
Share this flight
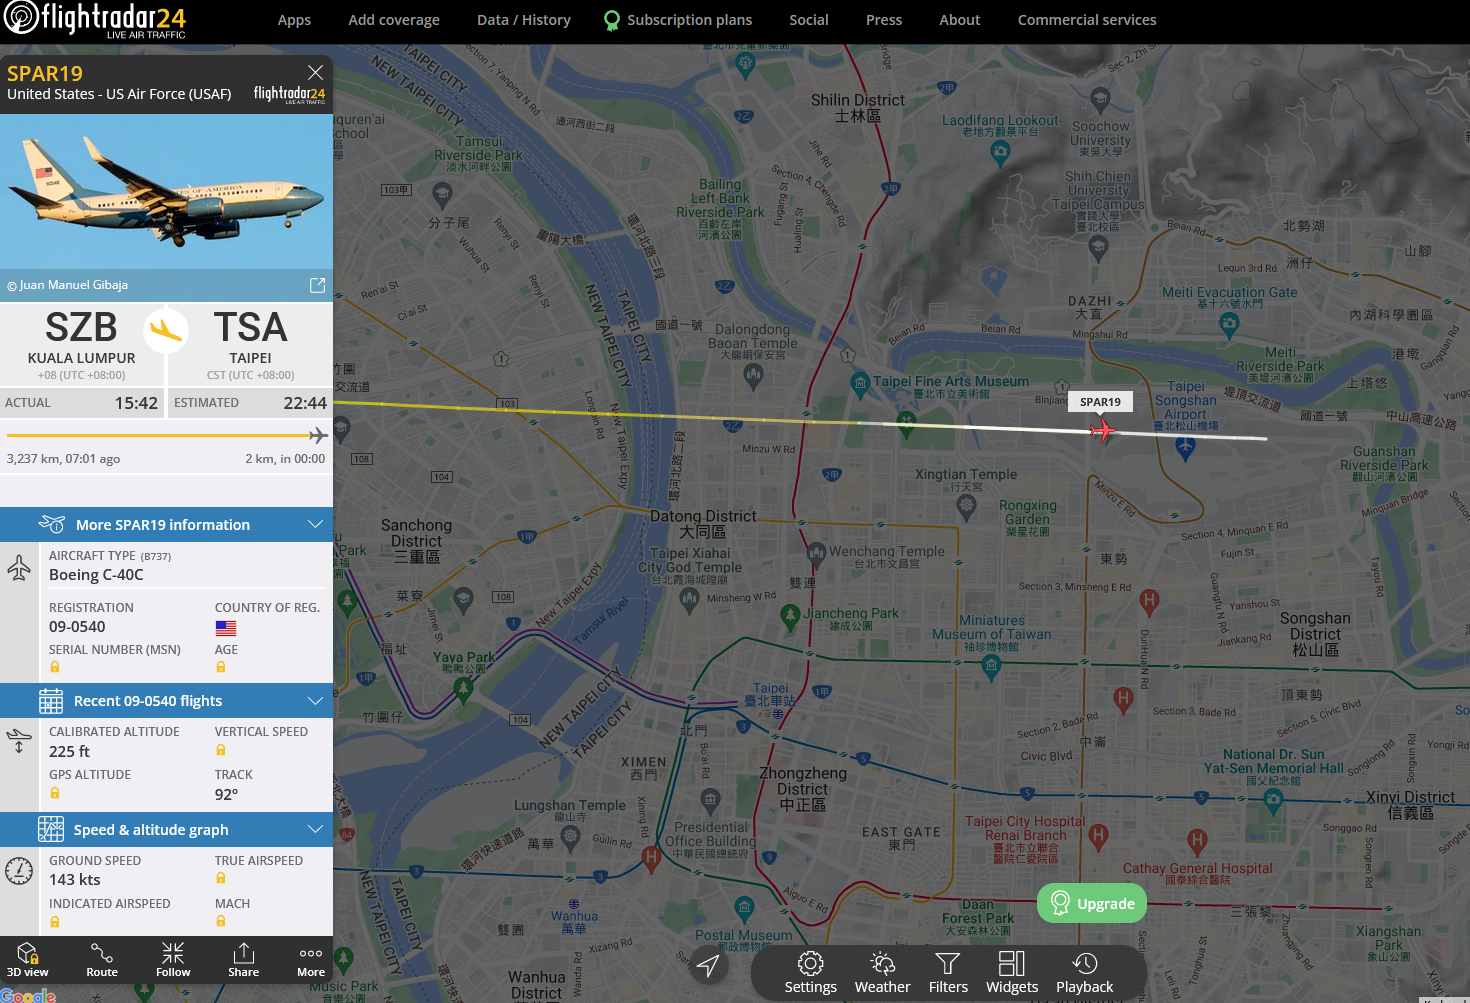click(x=243, y=959)
